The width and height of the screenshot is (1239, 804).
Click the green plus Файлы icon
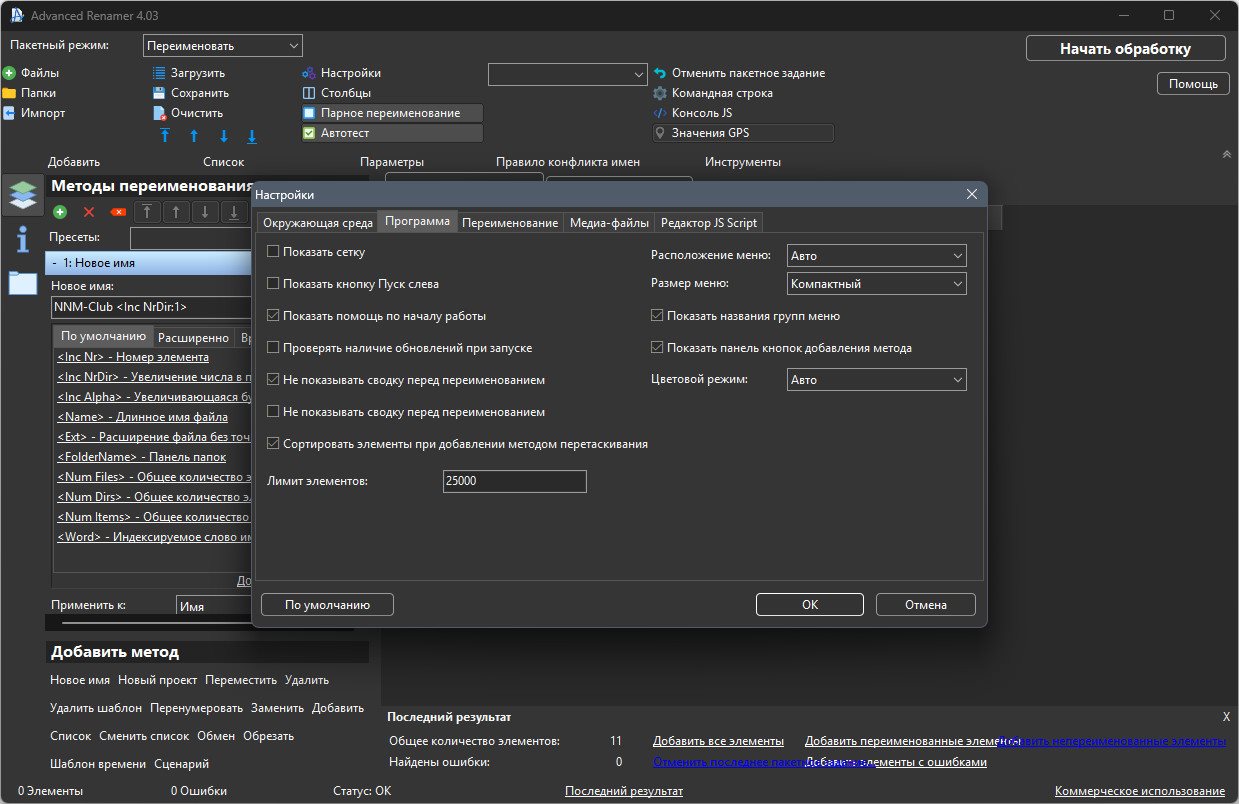click(9, 73)
